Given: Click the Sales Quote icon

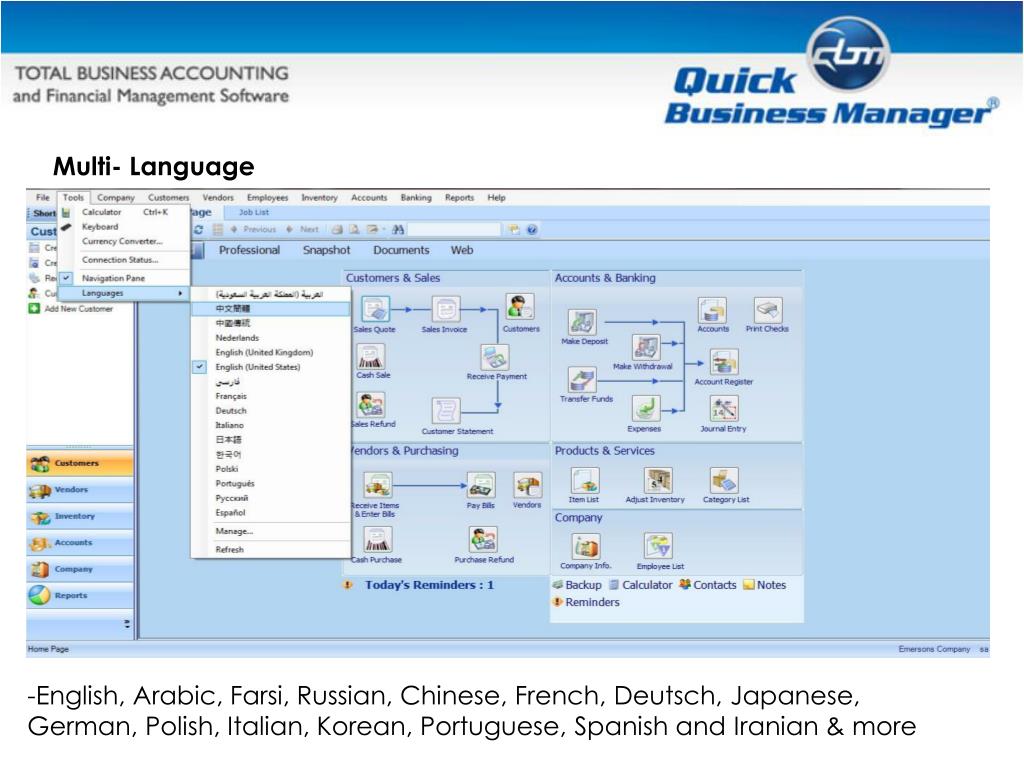Looking at the screenshot, I should (x=375, y=310).
